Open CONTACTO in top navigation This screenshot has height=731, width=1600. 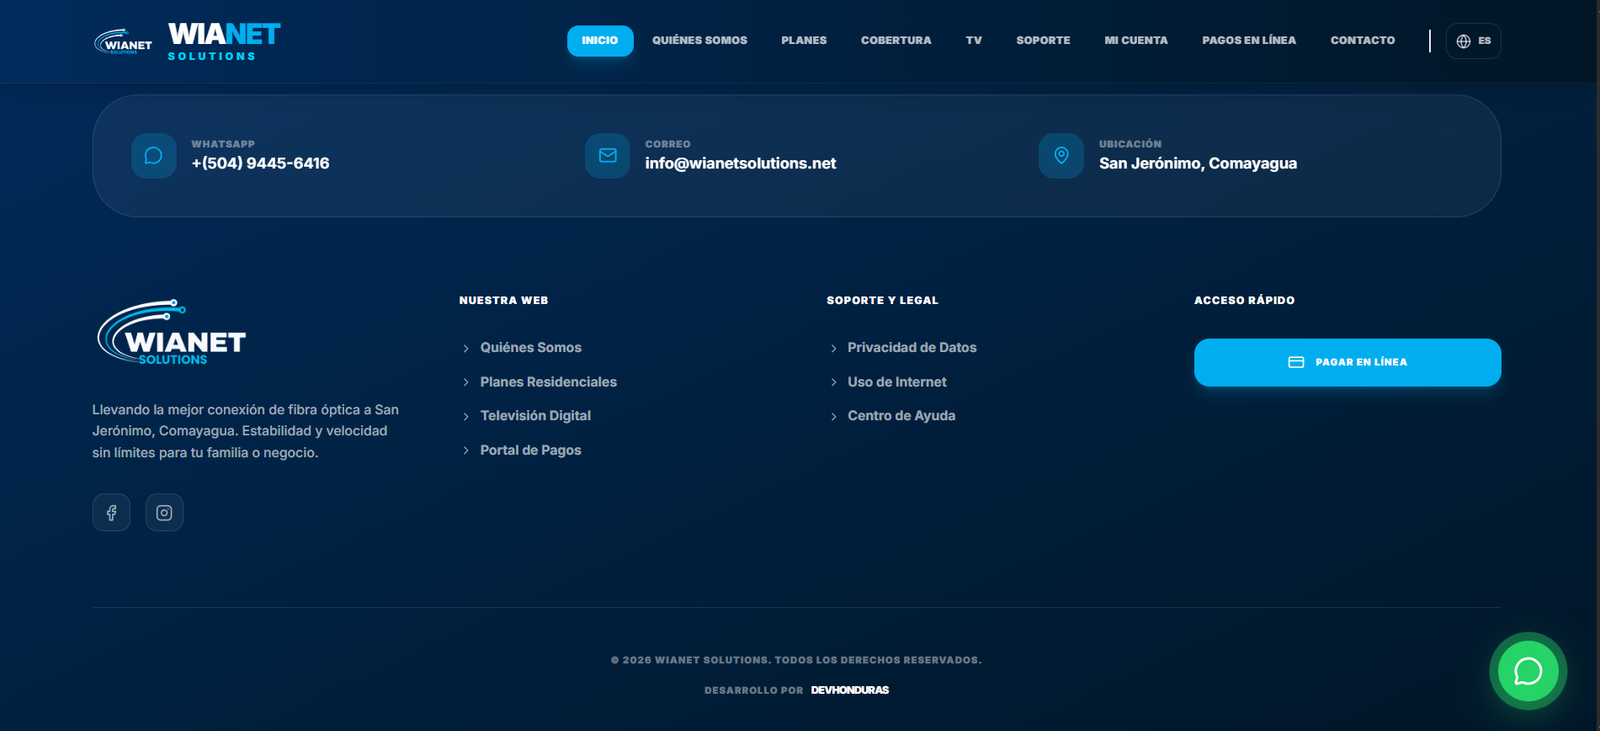click(1362, 41)
